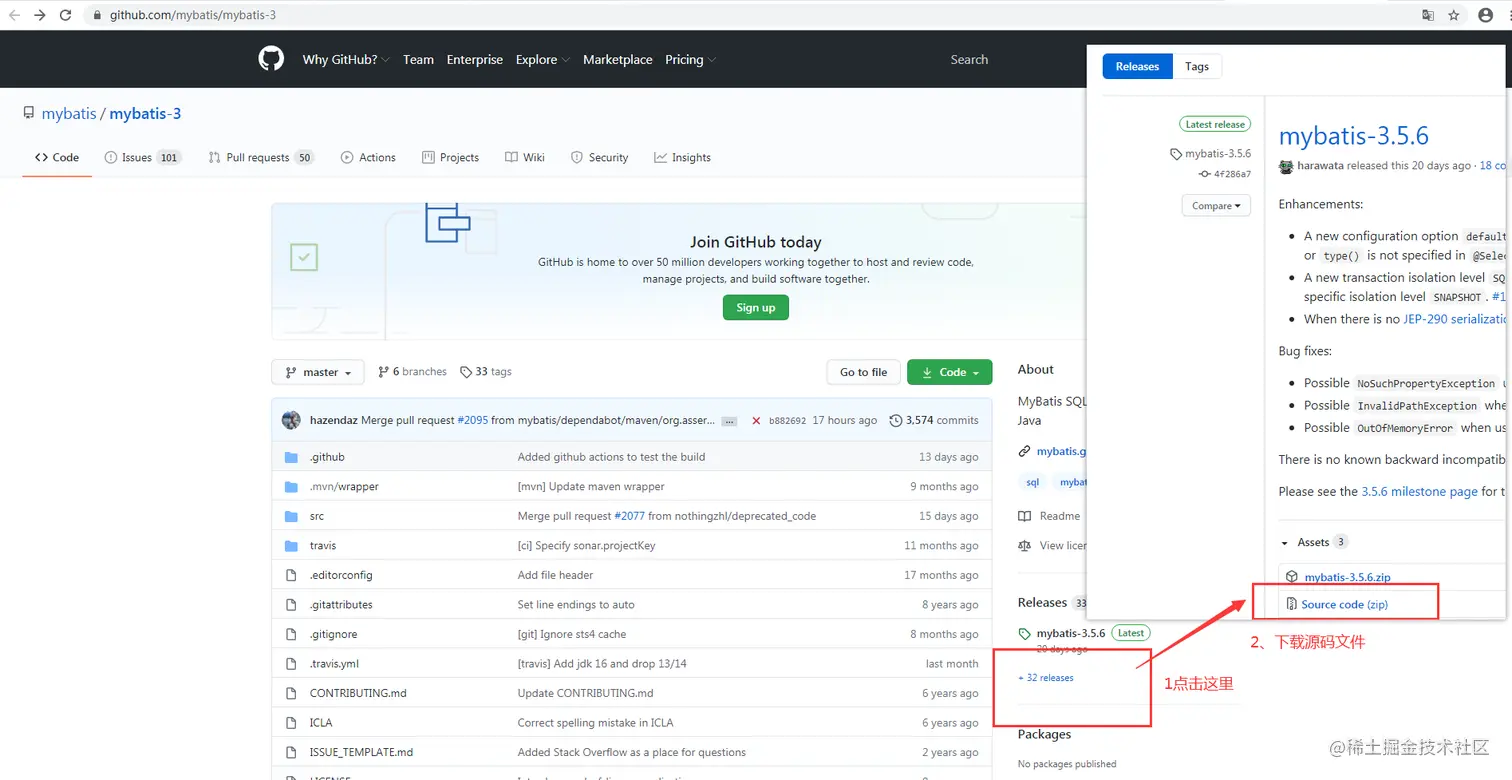Collapse the Assets section
Screen dimensions: 1512x780
[x=1314, y=542]
